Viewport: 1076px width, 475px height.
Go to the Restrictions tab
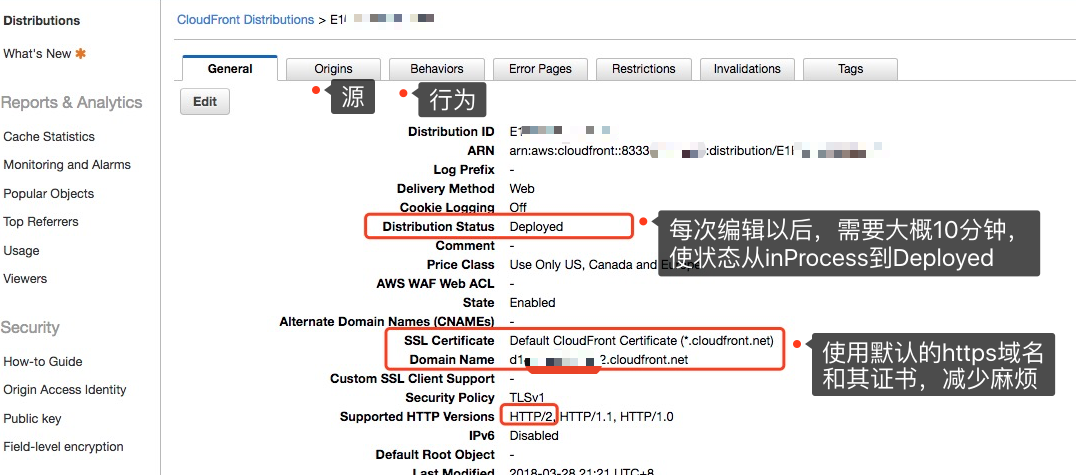(x=644, y=69)
